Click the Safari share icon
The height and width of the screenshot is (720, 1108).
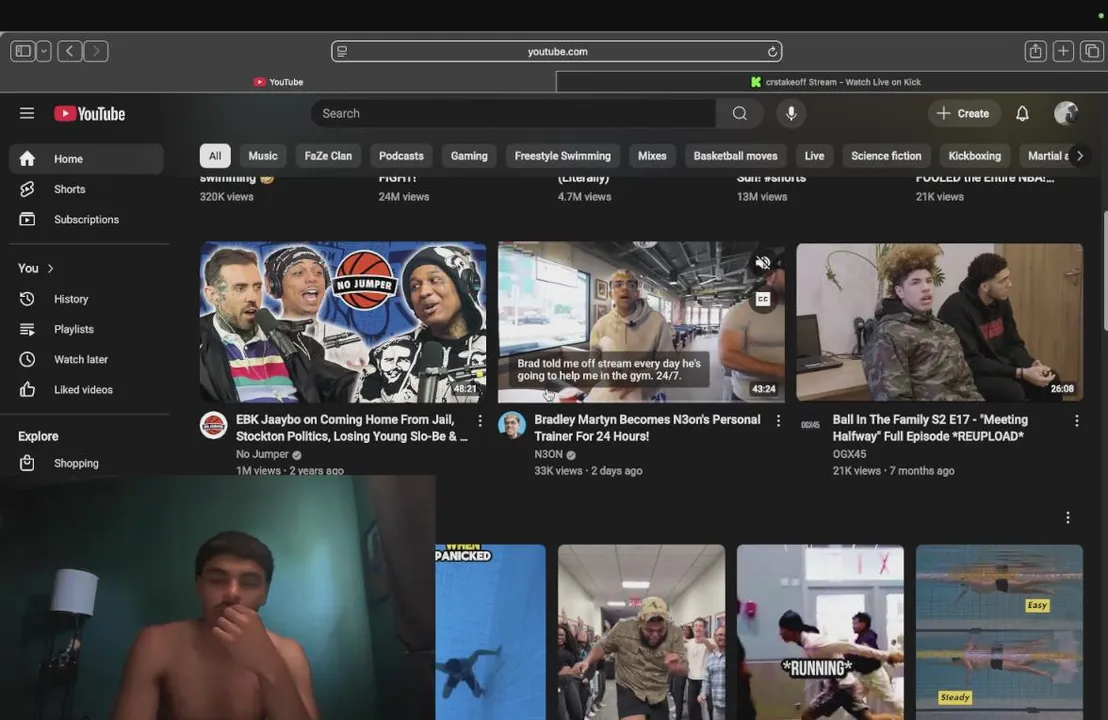point(1035,51)
